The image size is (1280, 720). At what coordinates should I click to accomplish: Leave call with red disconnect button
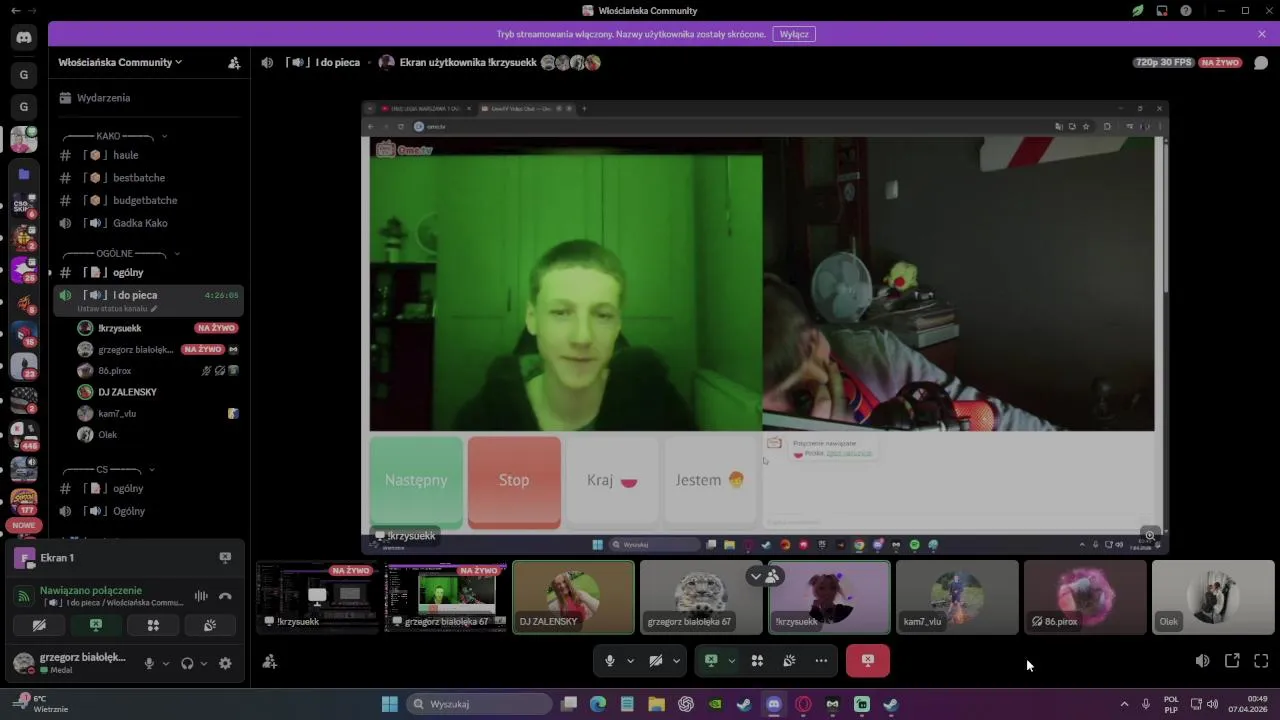[867, 661]
